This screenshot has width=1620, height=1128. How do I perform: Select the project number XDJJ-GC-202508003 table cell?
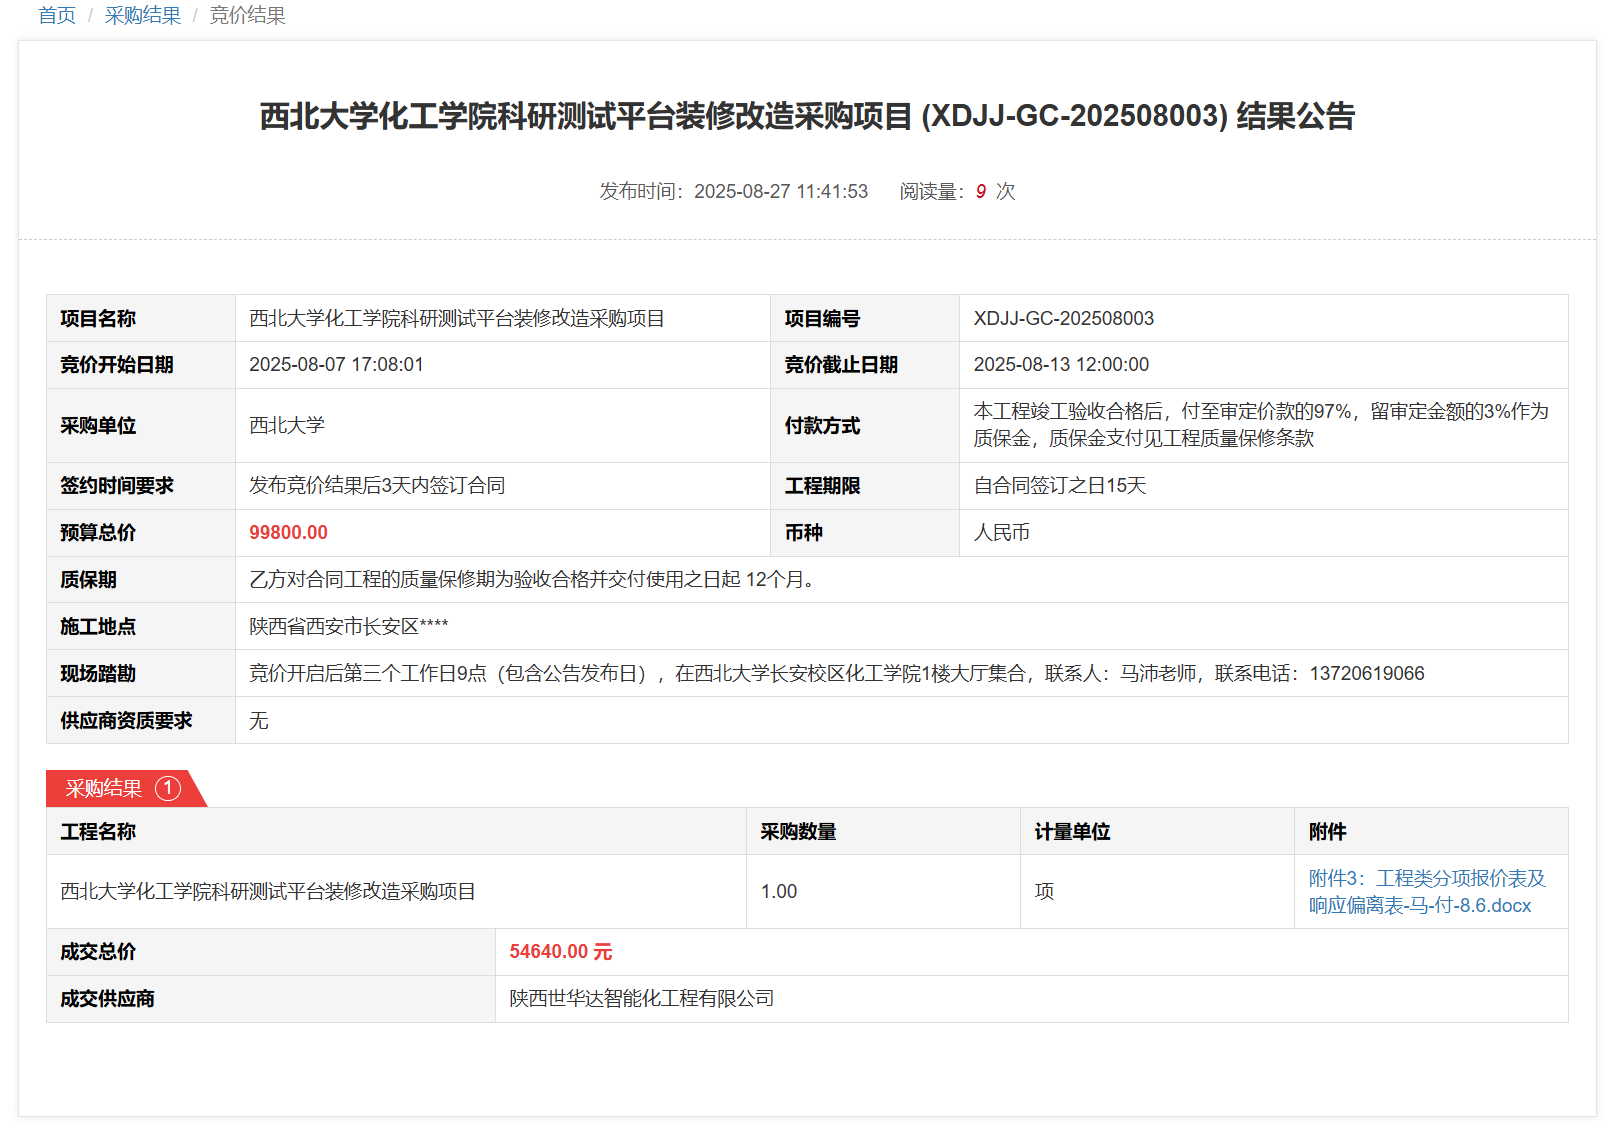coord(1063,319)
